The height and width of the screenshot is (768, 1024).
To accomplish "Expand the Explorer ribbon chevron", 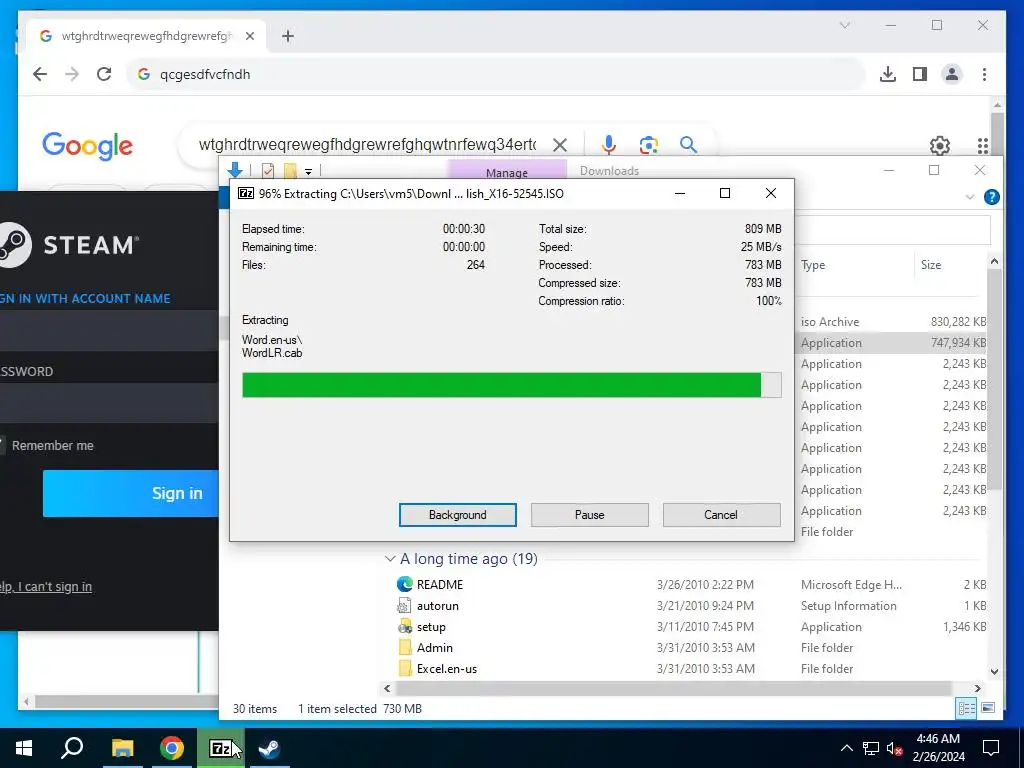I will click(970, 197).
